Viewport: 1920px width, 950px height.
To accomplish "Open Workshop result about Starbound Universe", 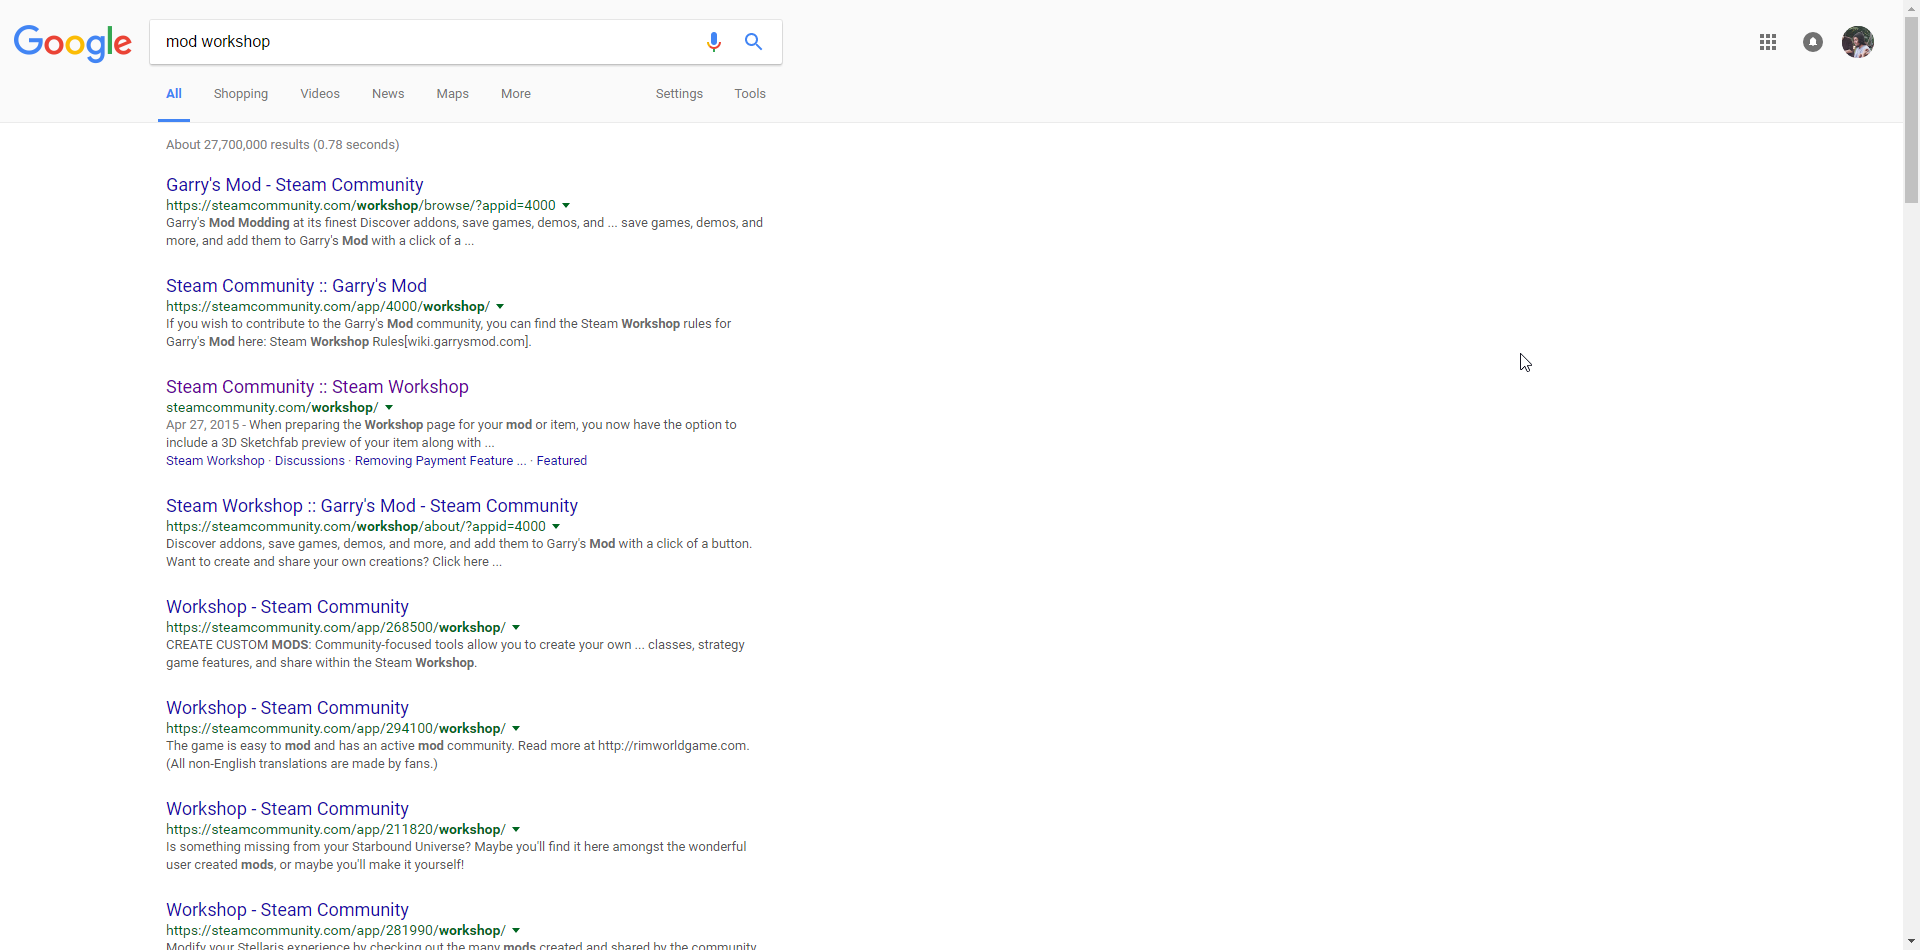I will pos(287,809).
